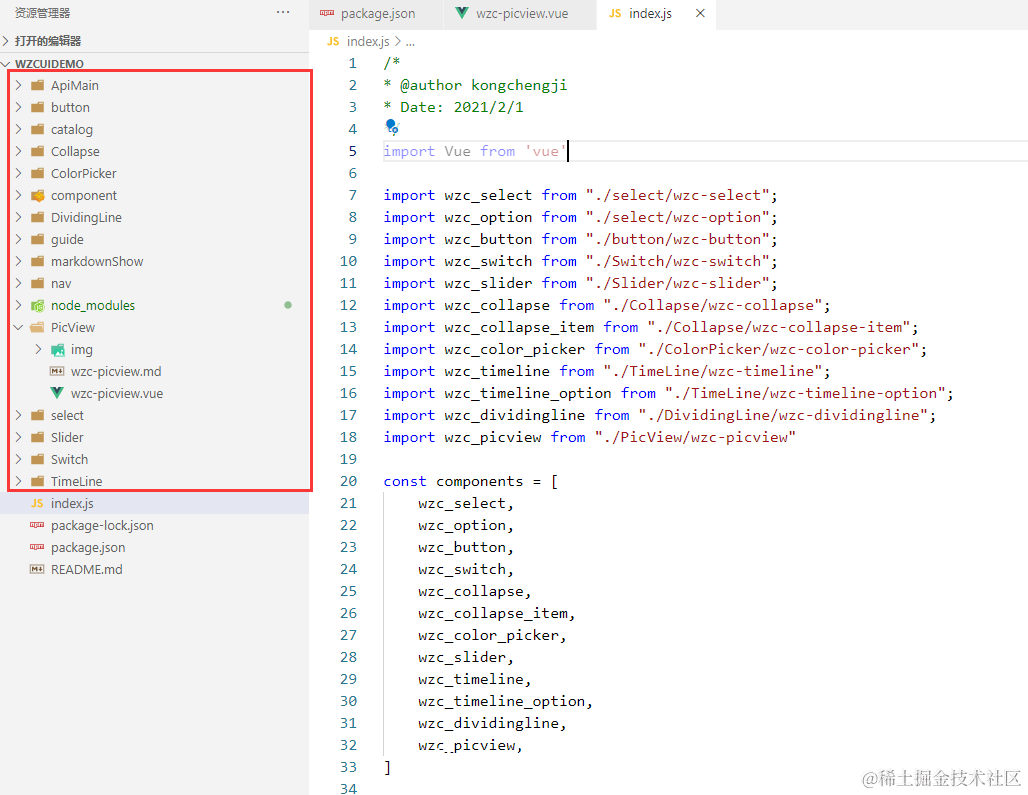This screenshot has width=1028, height=795.
Task: Click wzc_picview entry on line 32
Action: 466,745
